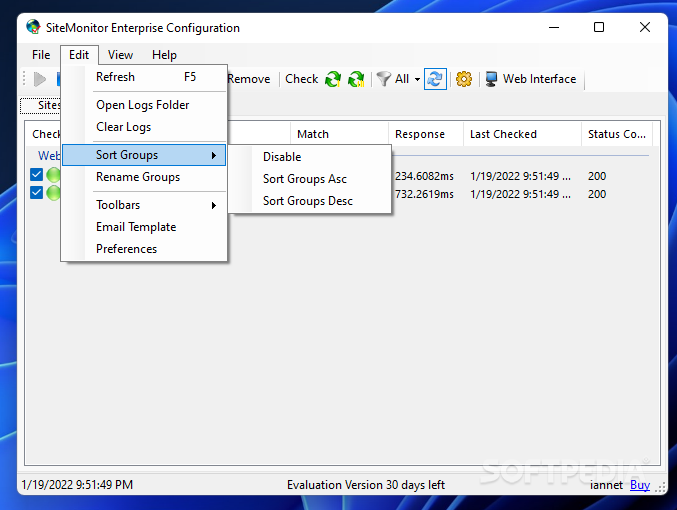Viewport: 677px width, 510px height.
Task: Click the second green Check all icon
Action: pos(356,79)
